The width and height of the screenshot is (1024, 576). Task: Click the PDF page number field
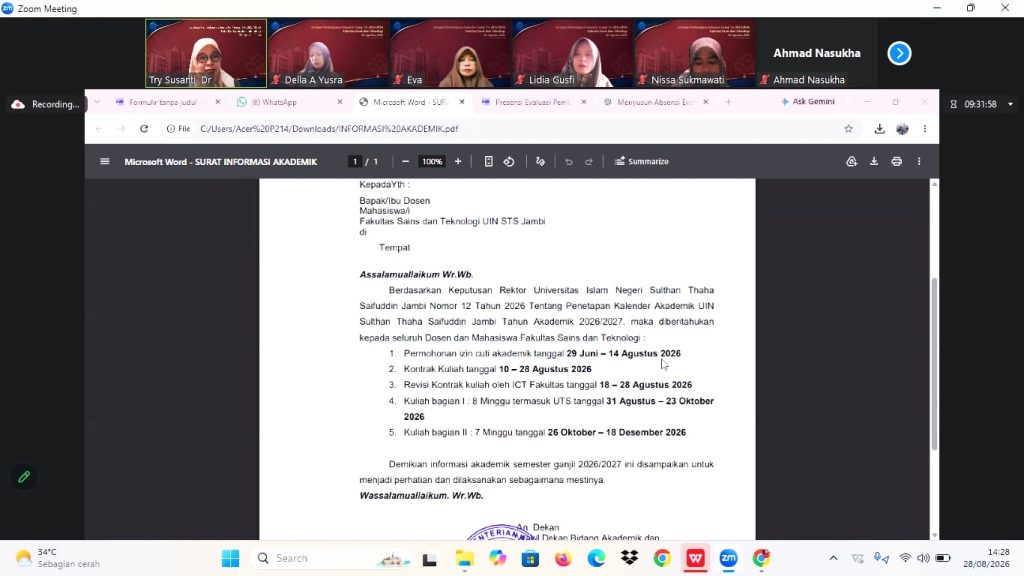tap(355, 161)
